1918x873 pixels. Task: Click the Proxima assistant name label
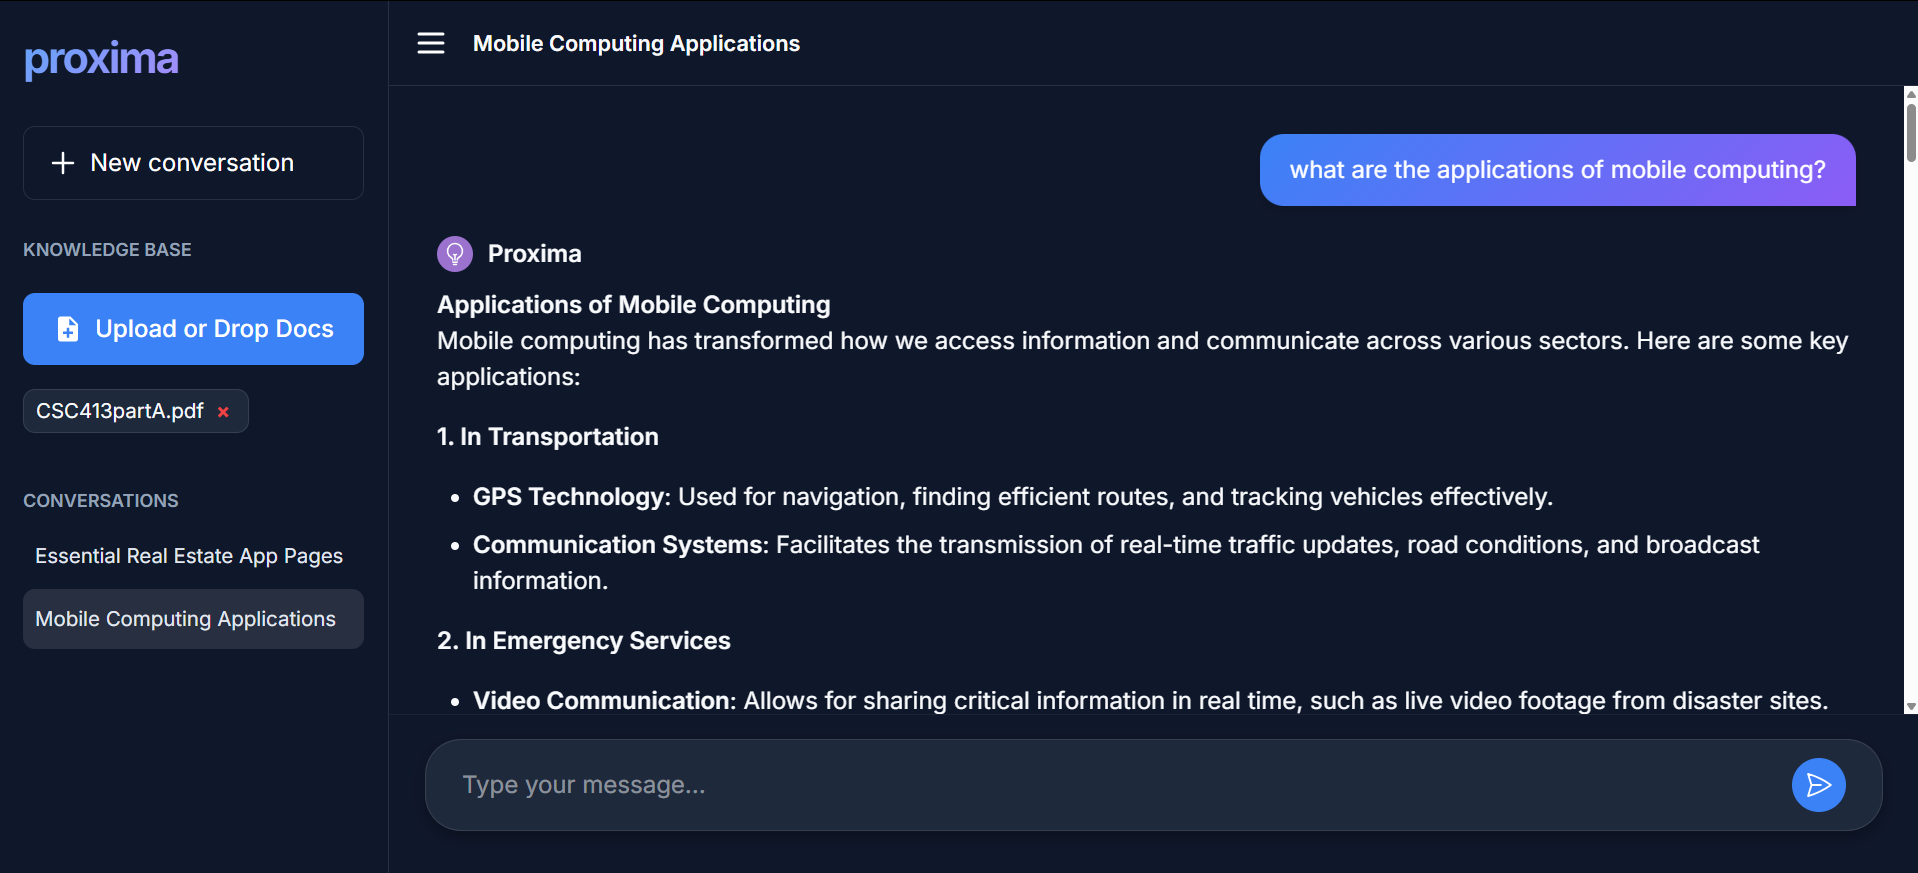(x=534, y=254)
